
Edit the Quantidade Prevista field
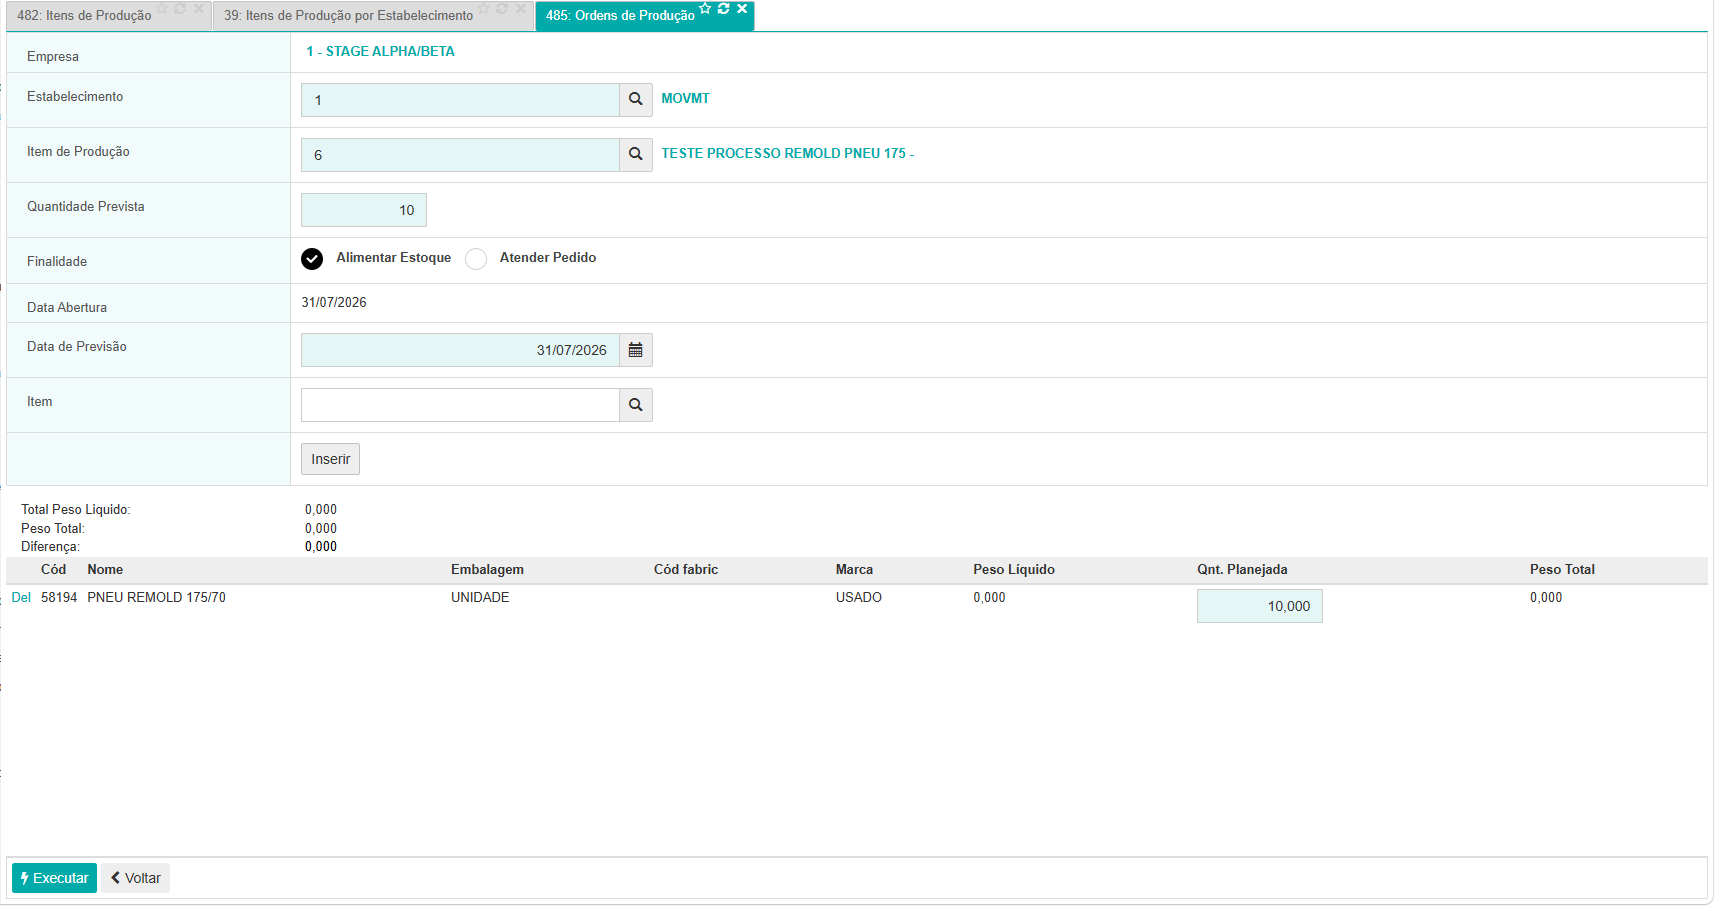364,210
